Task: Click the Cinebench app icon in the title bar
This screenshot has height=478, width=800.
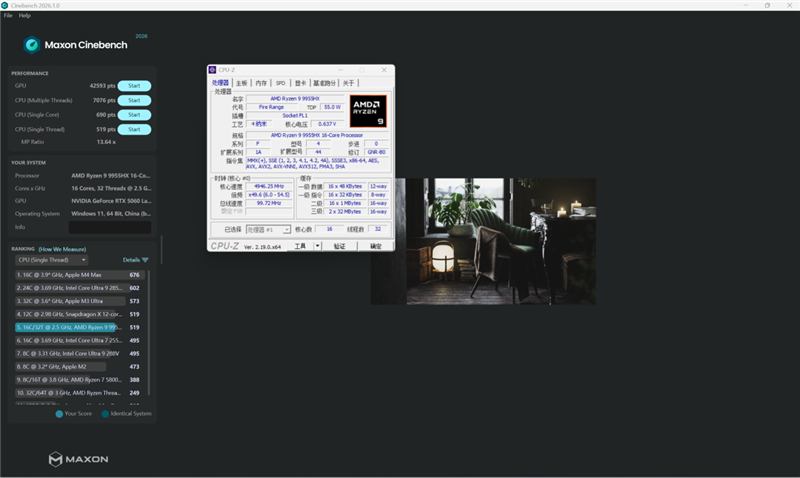Action: point(5,5)
